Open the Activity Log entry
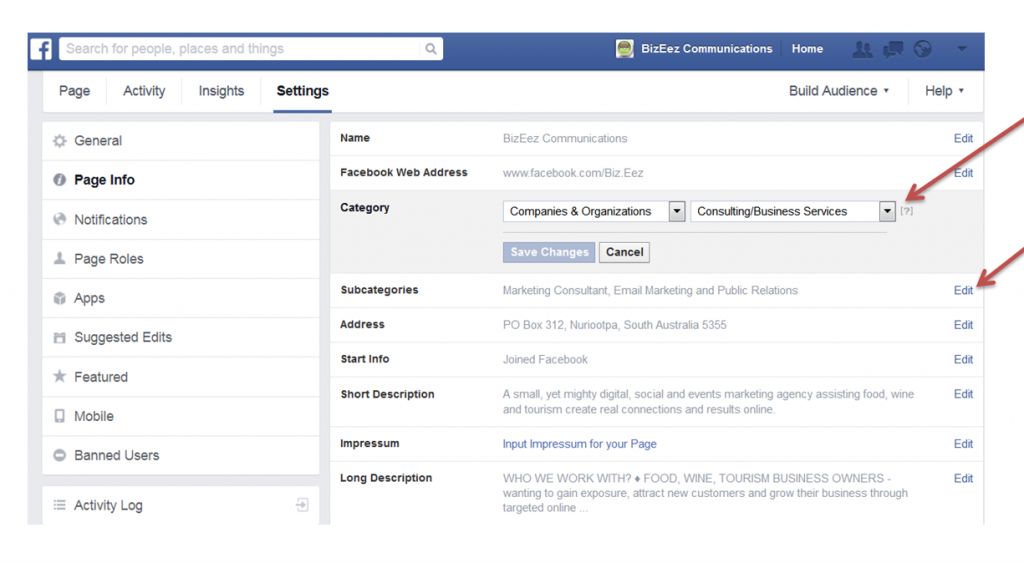 [x=181, y=505]
